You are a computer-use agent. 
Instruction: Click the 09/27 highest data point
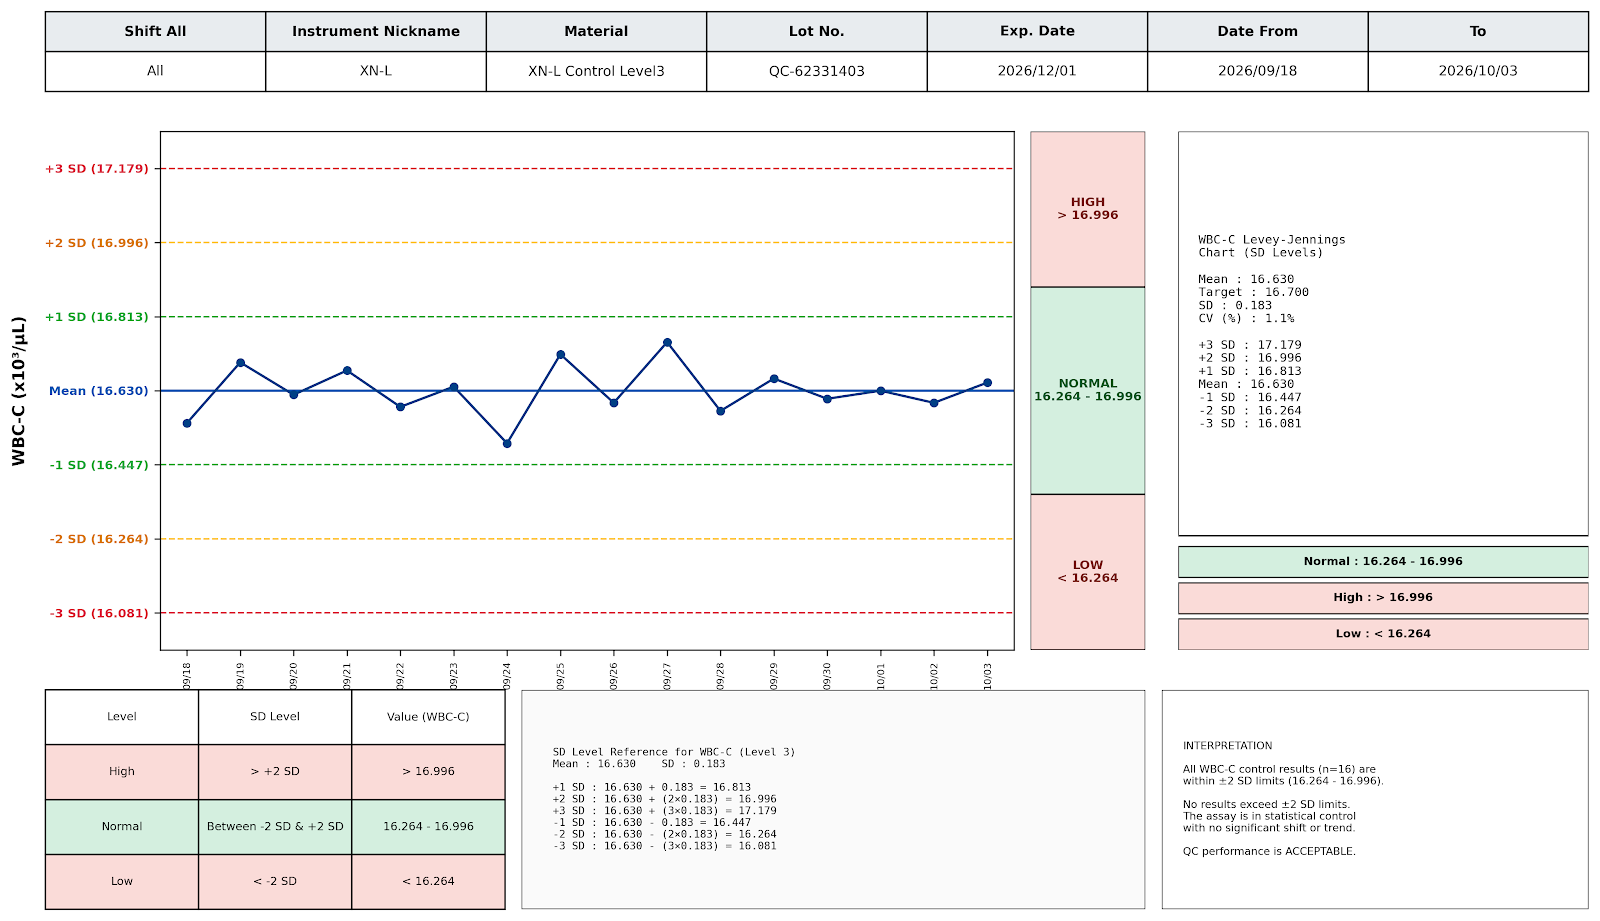(667, 342)
